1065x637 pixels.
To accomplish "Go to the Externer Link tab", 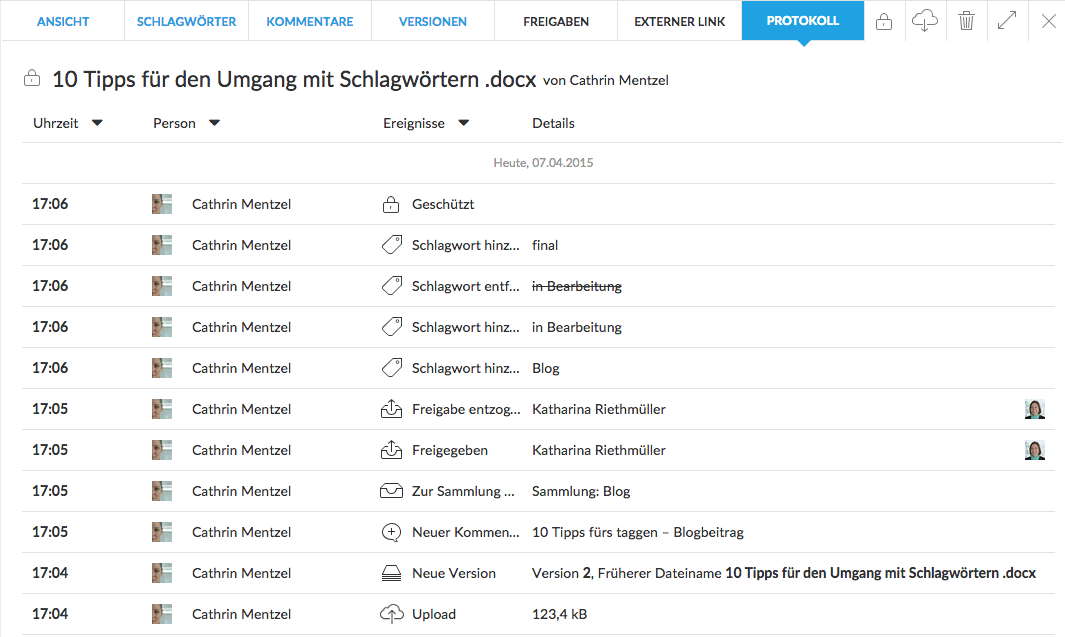I will point(679,21).
